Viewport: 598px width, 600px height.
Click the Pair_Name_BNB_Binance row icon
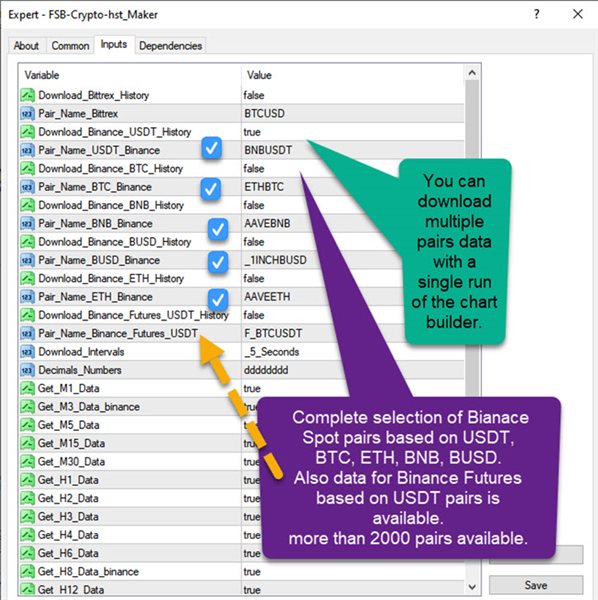pyautogui.click(x=28, y=223)
